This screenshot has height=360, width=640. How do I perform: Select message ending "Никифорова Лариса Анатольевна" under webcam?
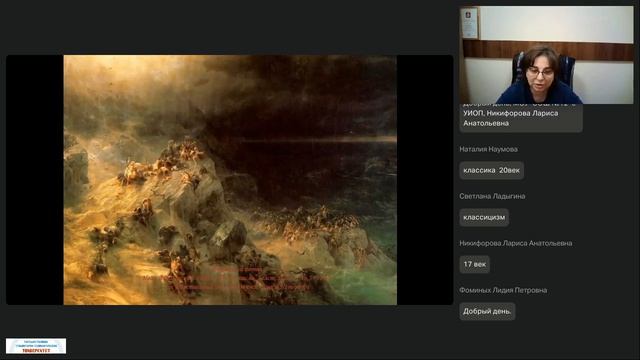[x=521, y=118]
